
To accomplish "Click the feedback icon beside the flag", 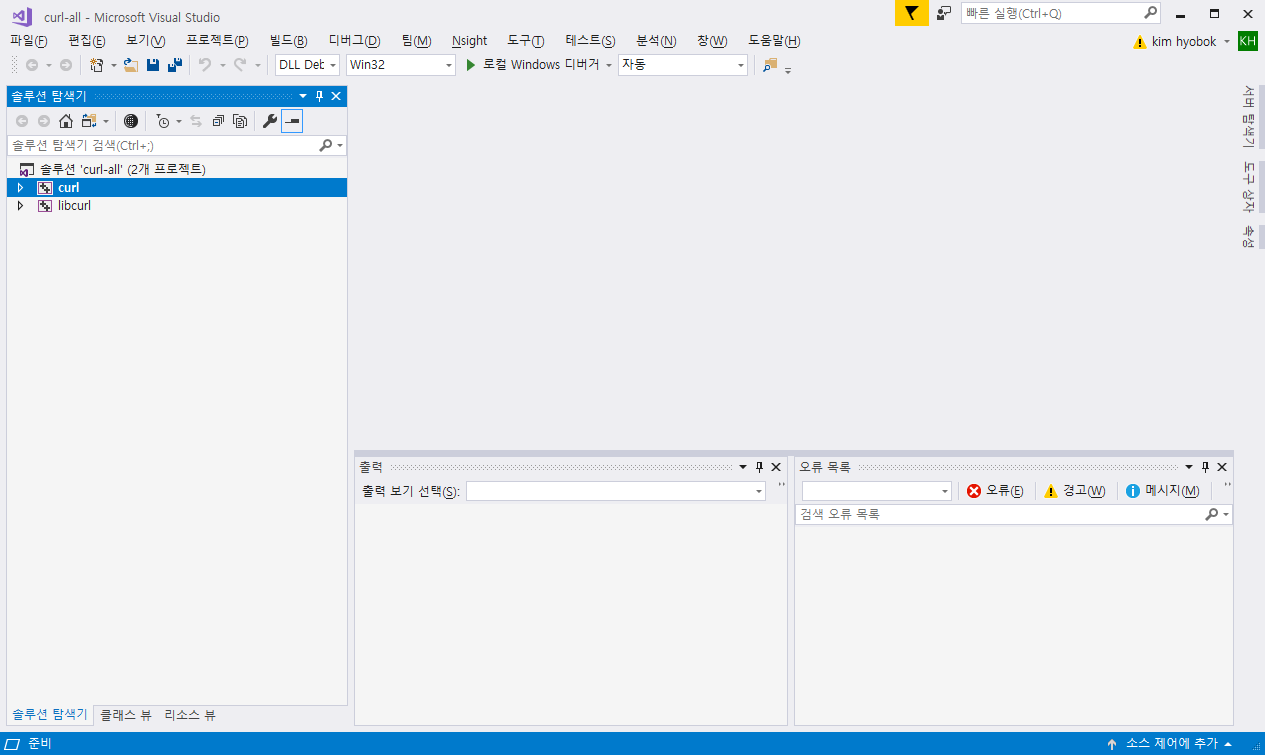I will tap(944, 13).
